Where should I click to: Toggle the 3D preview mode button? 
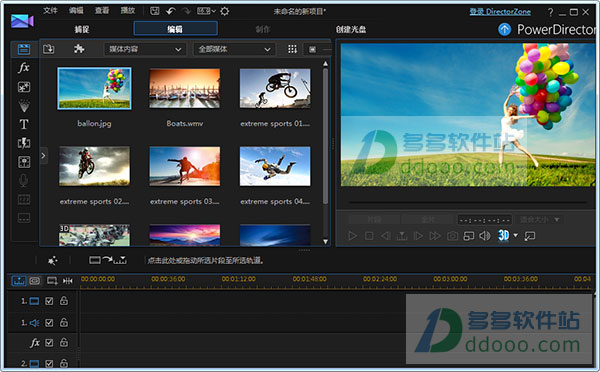click(503, 235)
